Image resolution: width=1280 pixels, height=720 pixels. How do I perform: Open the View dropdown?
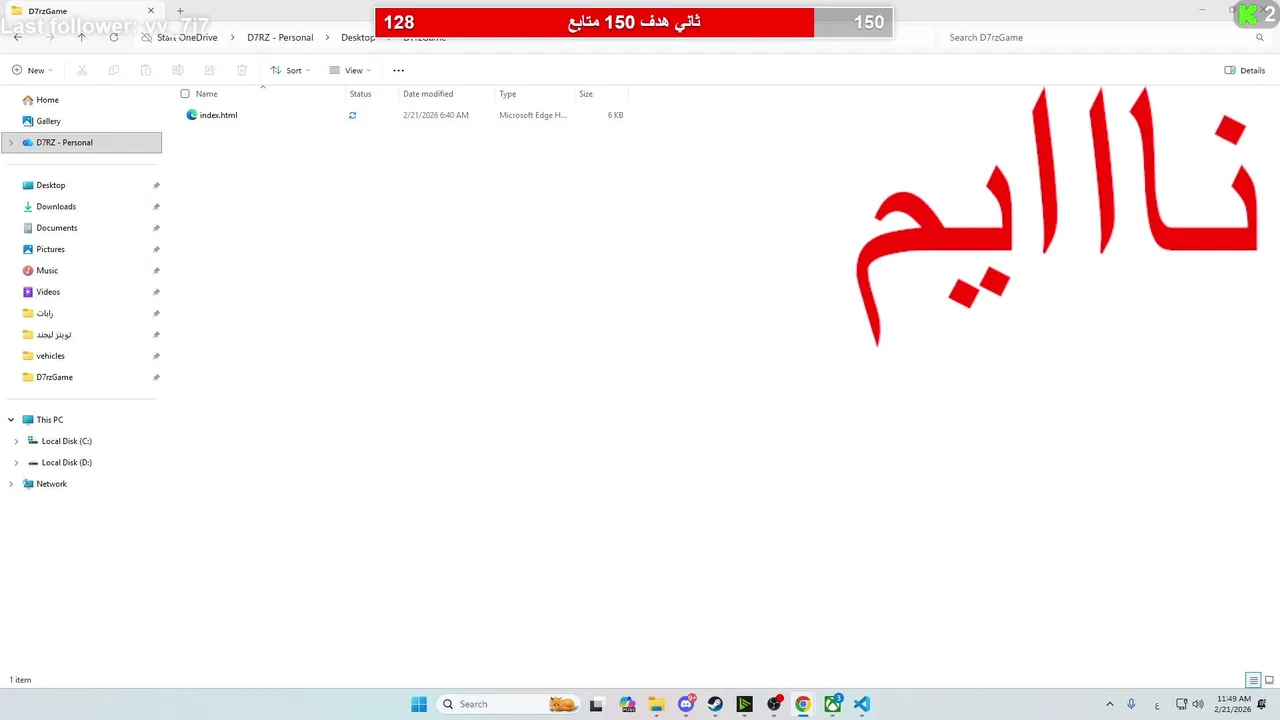click(349, 70)
